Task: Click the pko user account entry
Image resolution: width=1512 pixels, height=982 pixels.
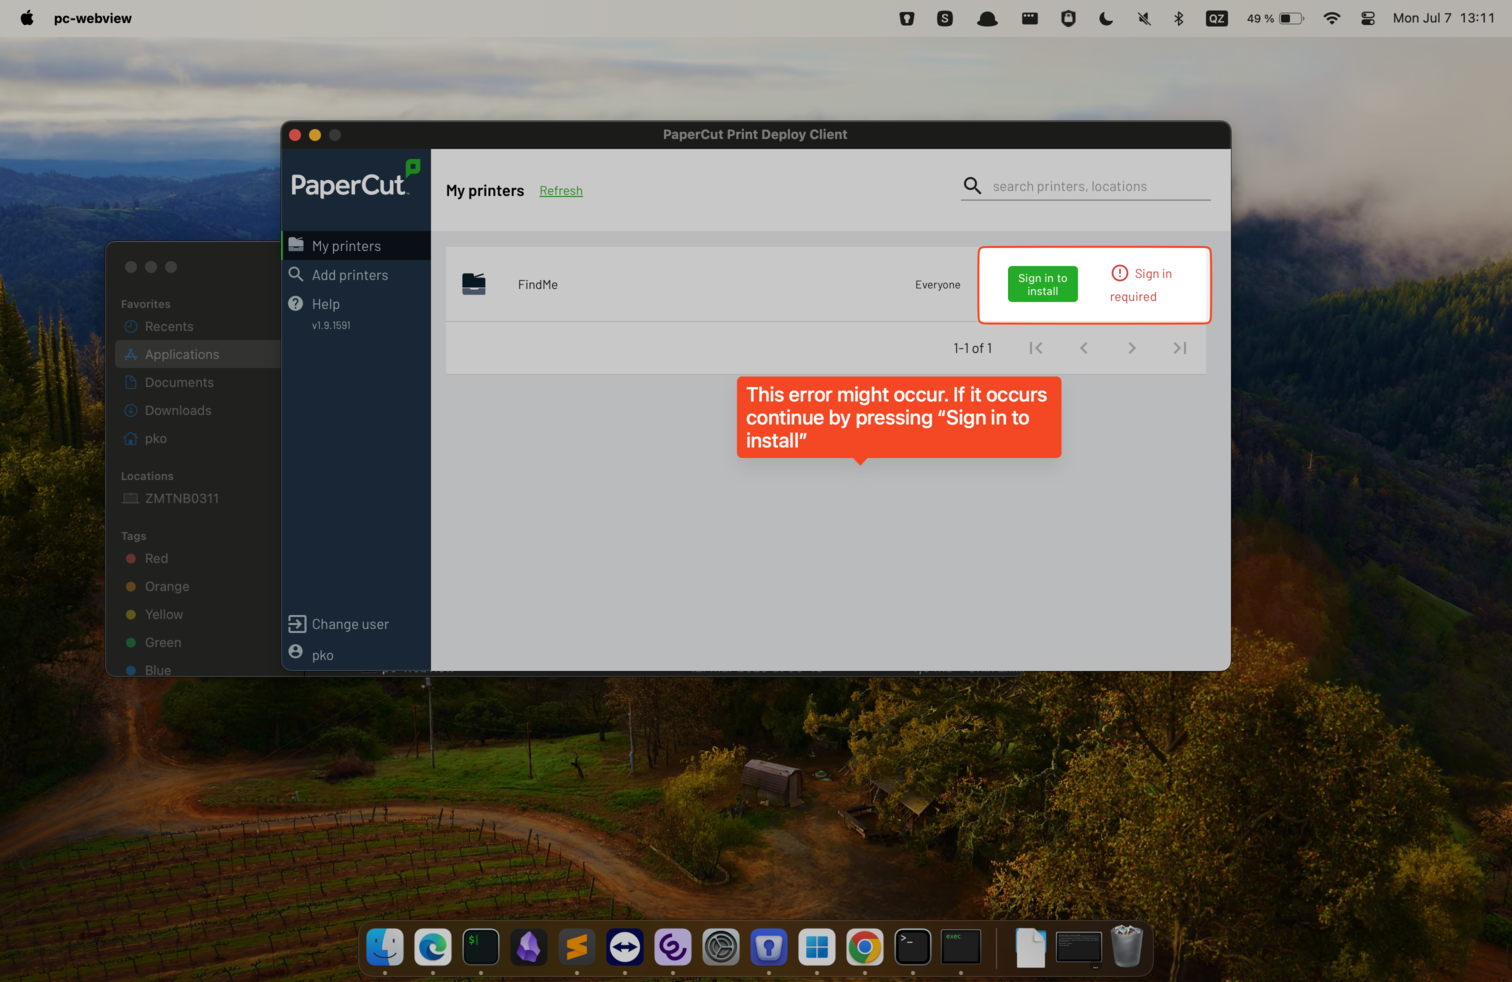Action: (311, 654)
